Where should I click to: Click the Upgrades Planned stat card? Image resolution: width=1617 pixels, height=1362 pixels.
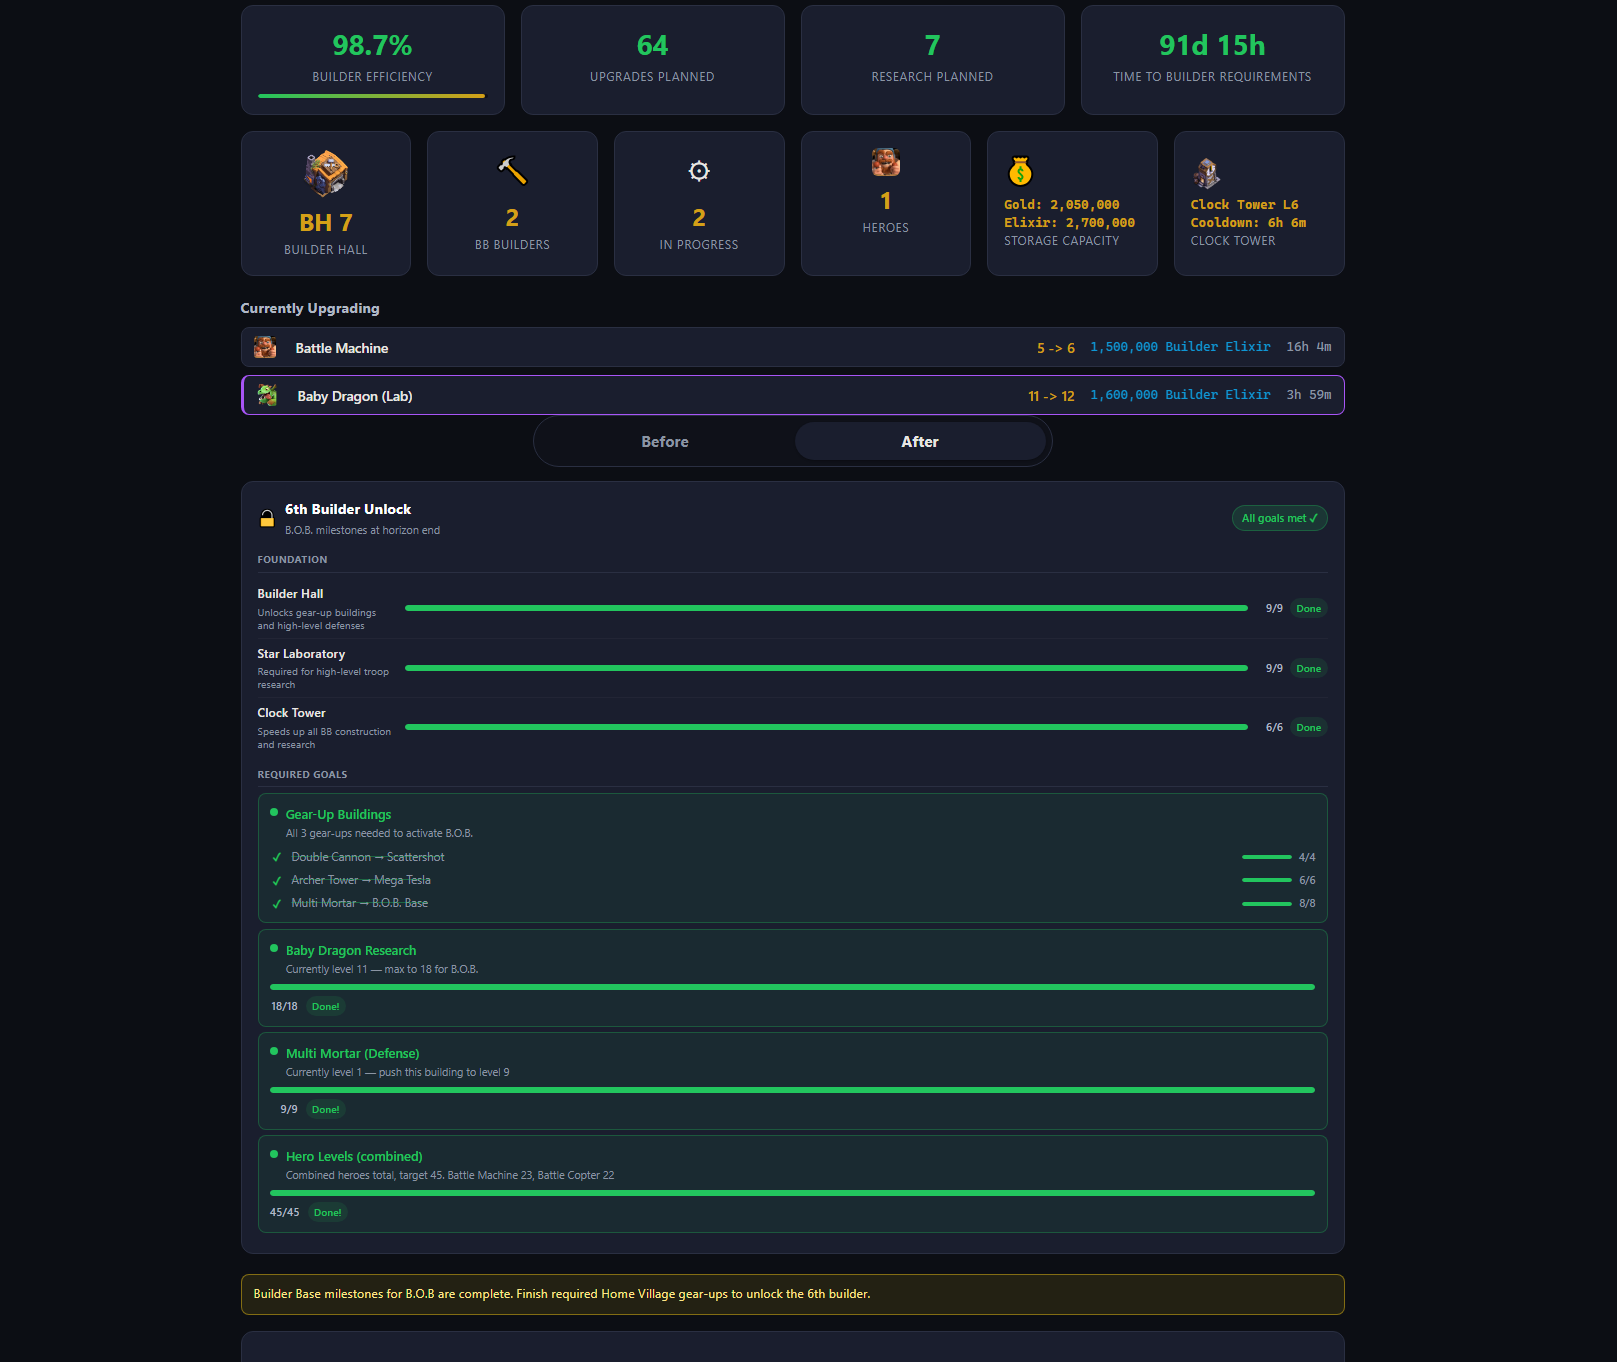(652, 60)
